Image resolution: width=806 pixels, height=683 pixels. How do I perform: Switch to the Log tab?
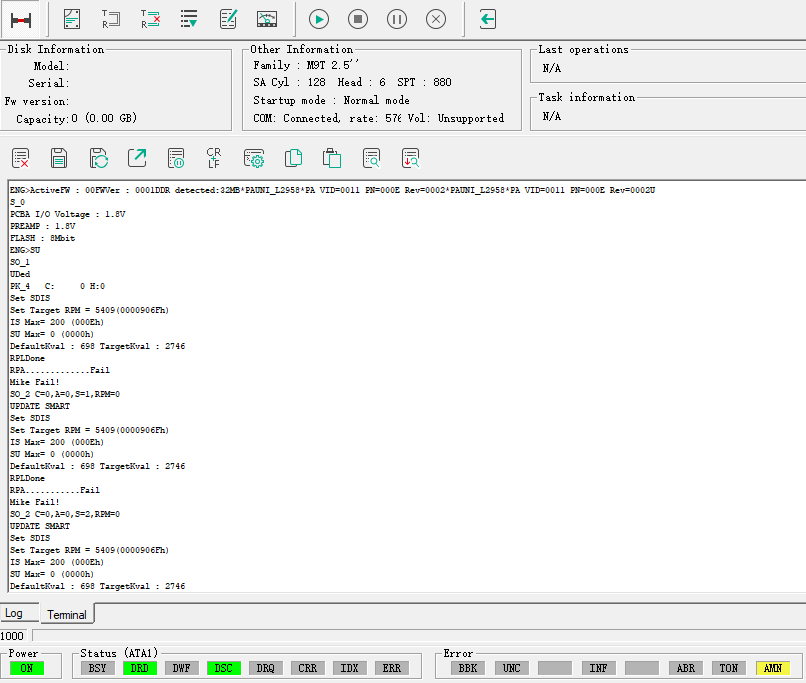point(14,613)
